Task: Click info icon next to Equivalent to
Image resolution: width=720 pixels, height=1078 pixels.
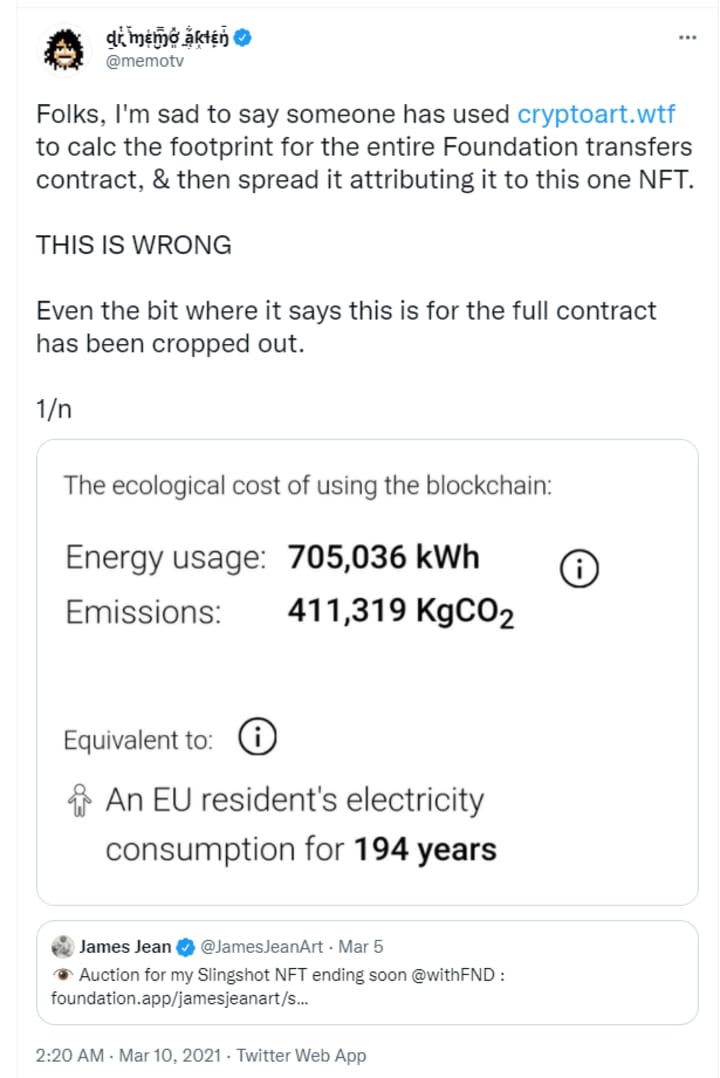Action: tap(257, 739)
